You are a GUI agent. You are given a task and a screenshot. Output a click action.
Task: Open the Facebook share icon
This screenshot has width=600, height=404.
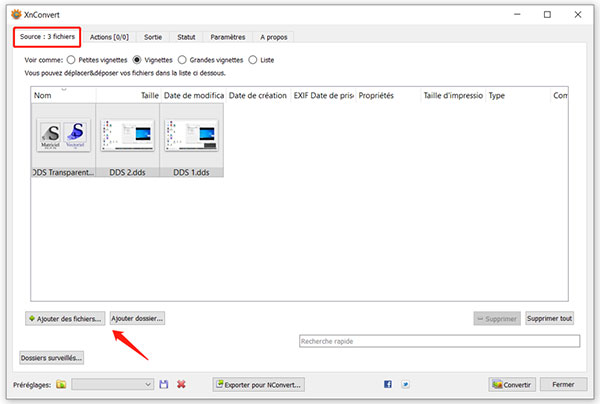click(x=388, y=384)
